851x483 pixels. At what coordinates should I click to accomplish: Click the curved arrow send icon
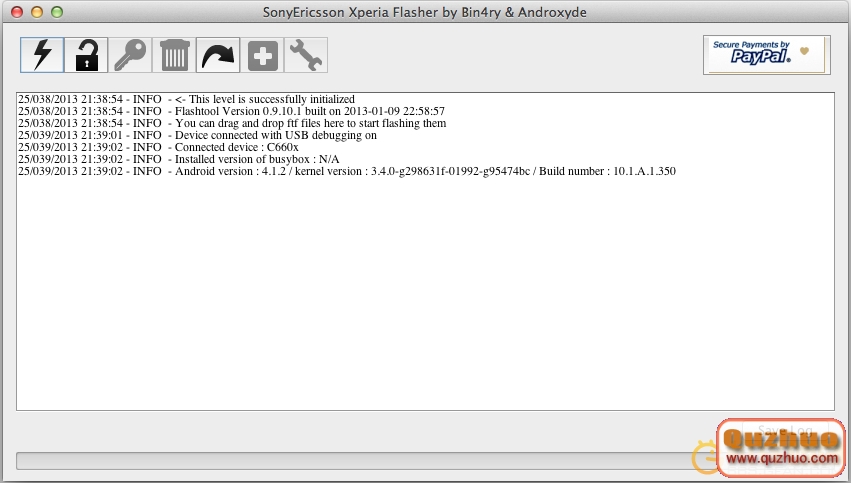[218, 55]
